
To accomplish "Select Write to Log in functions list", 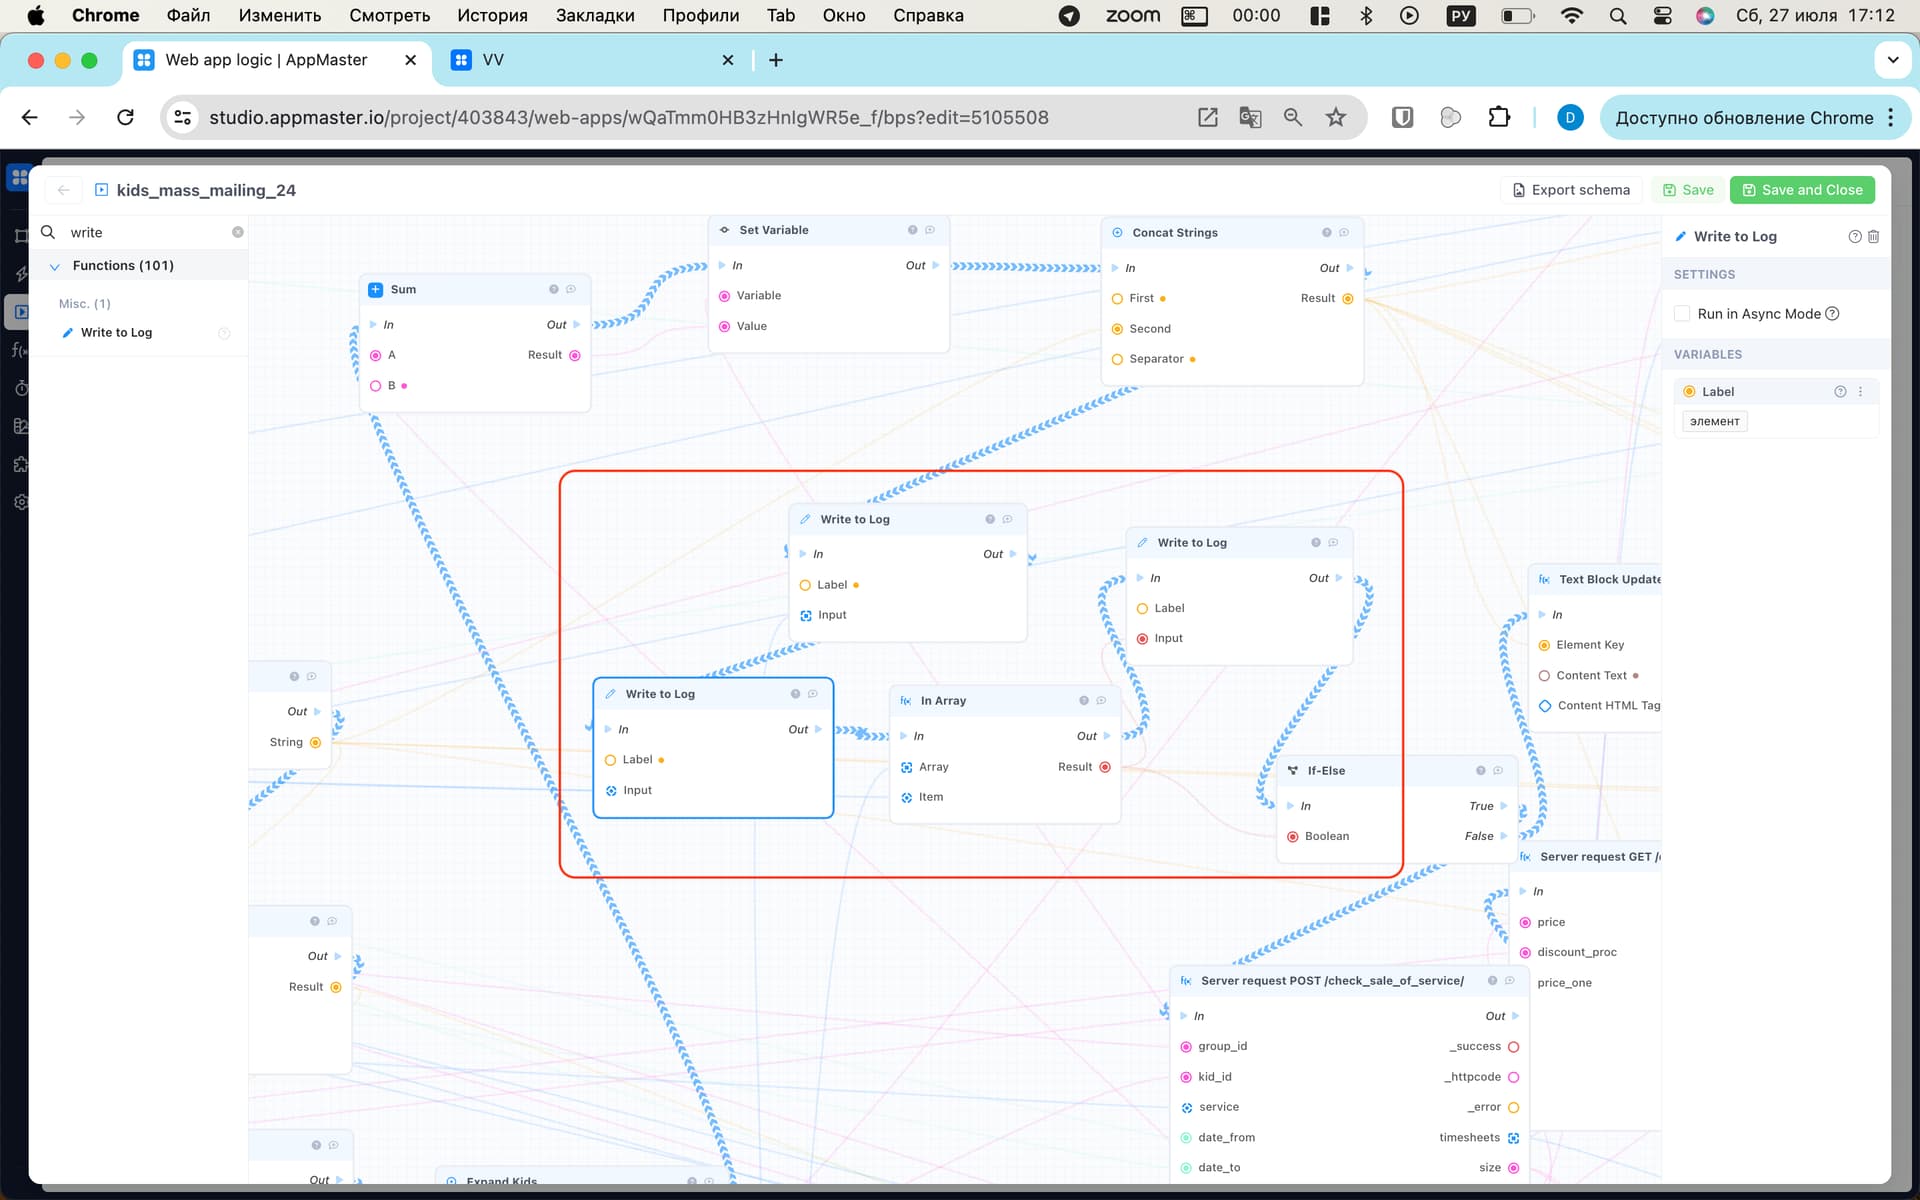I will coord(116,333).
